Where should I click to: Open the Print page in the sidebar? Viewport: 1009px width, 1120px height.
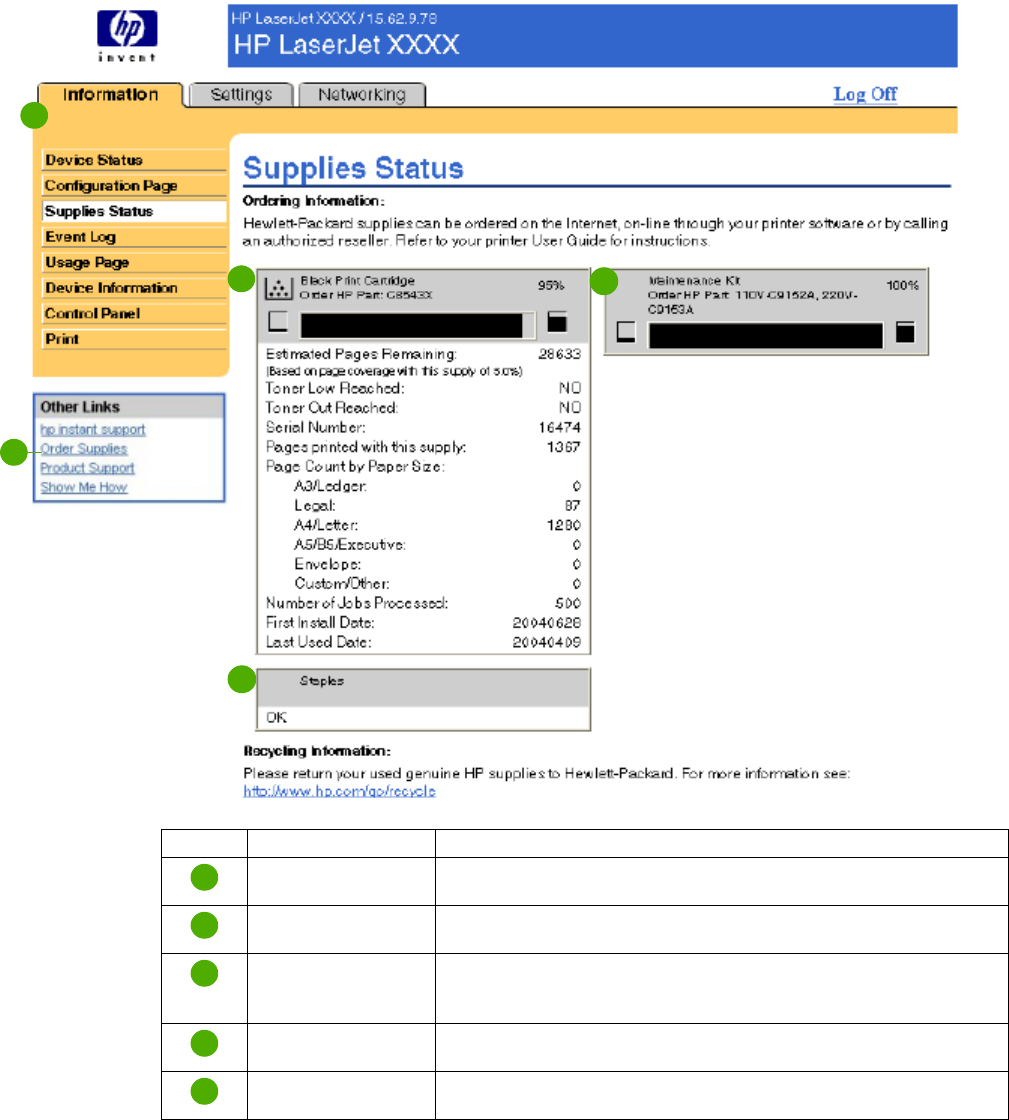point(134,339)
